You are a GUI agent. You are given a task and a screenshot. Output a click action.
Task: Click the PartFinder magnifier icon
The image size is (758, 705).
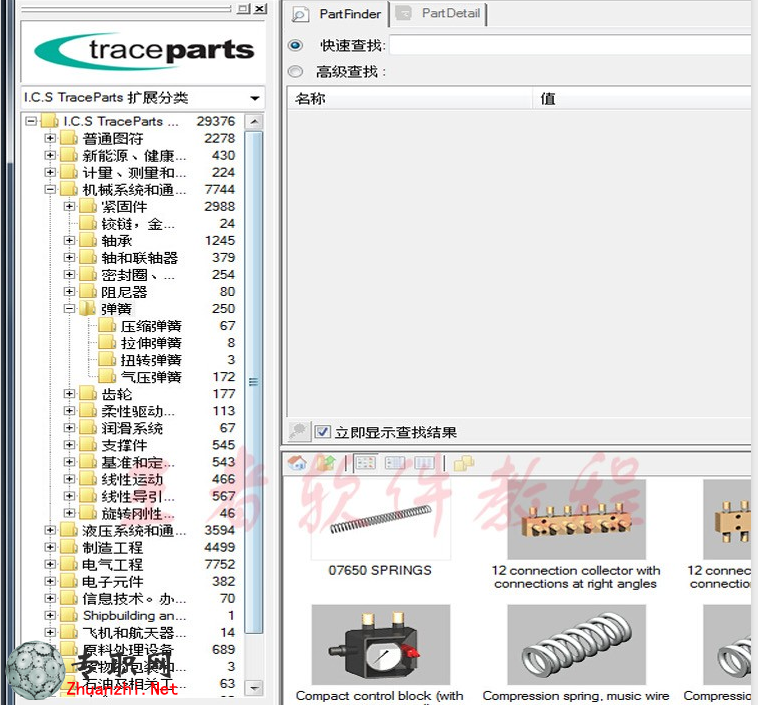[x=300, y=14]
